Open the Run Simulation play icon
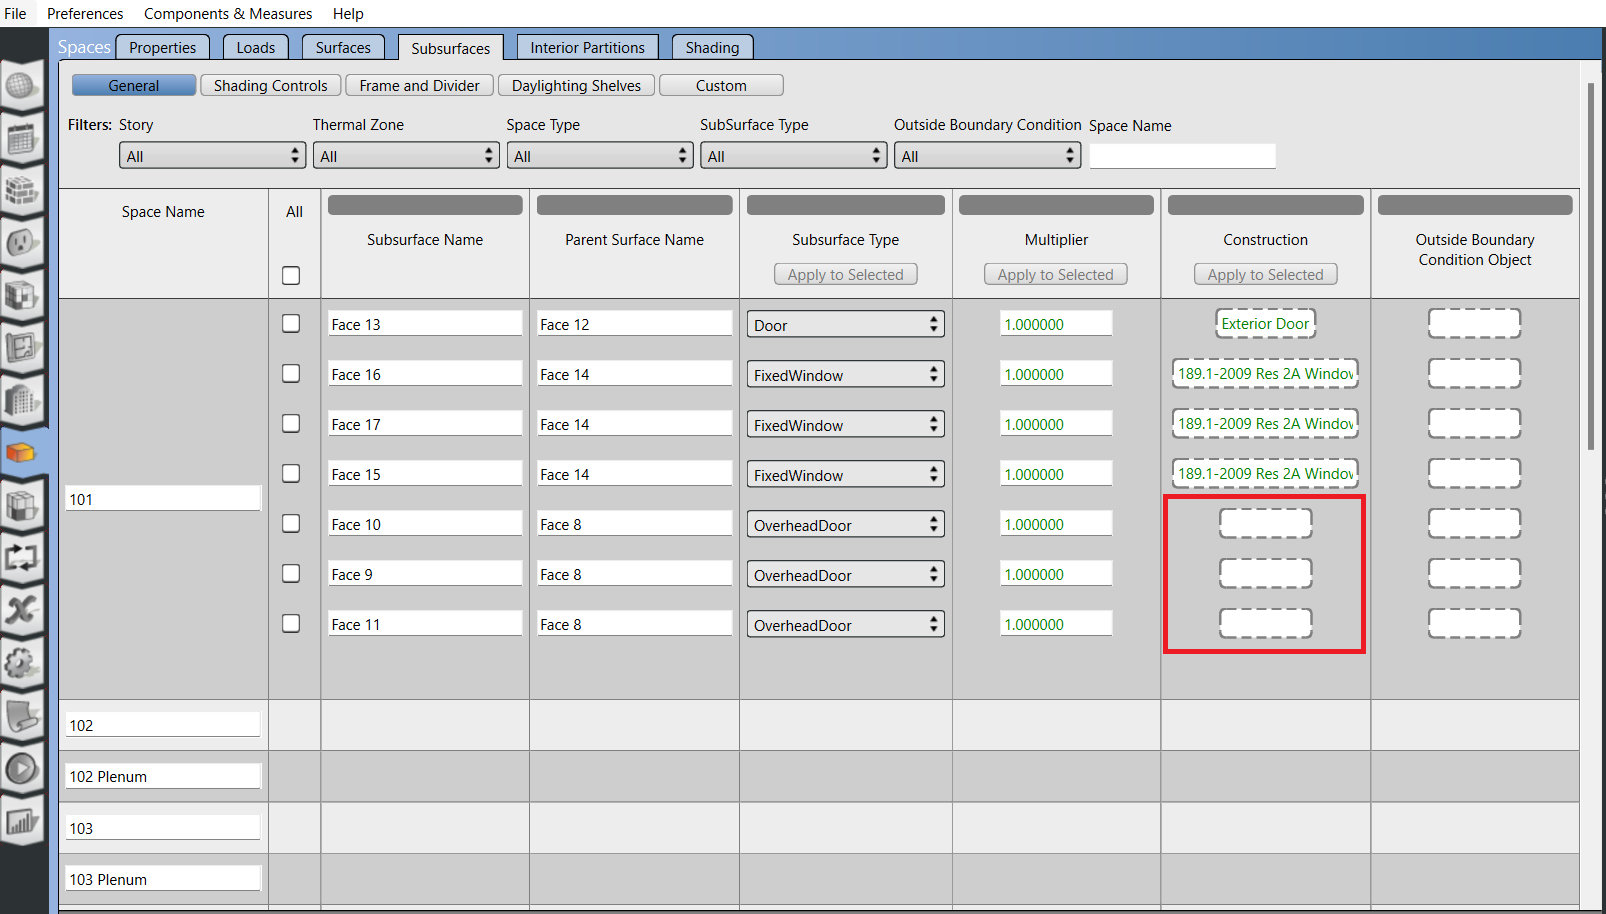Image resolution: width=1606 pixels, height=914 pixels. (x=21, y=768)
